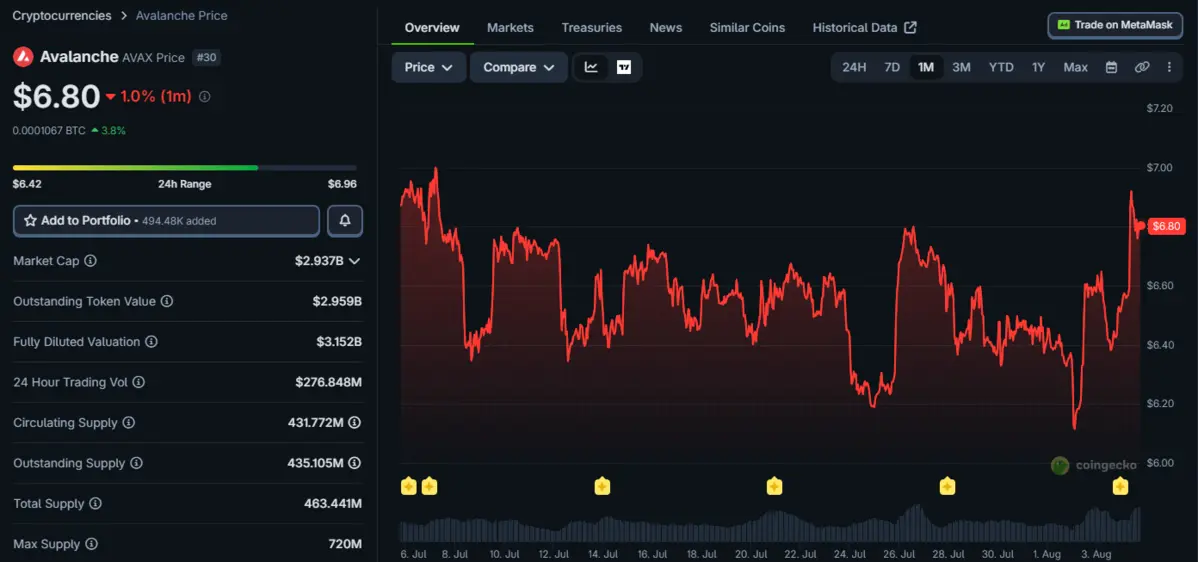Select the 1M time range

926,67
